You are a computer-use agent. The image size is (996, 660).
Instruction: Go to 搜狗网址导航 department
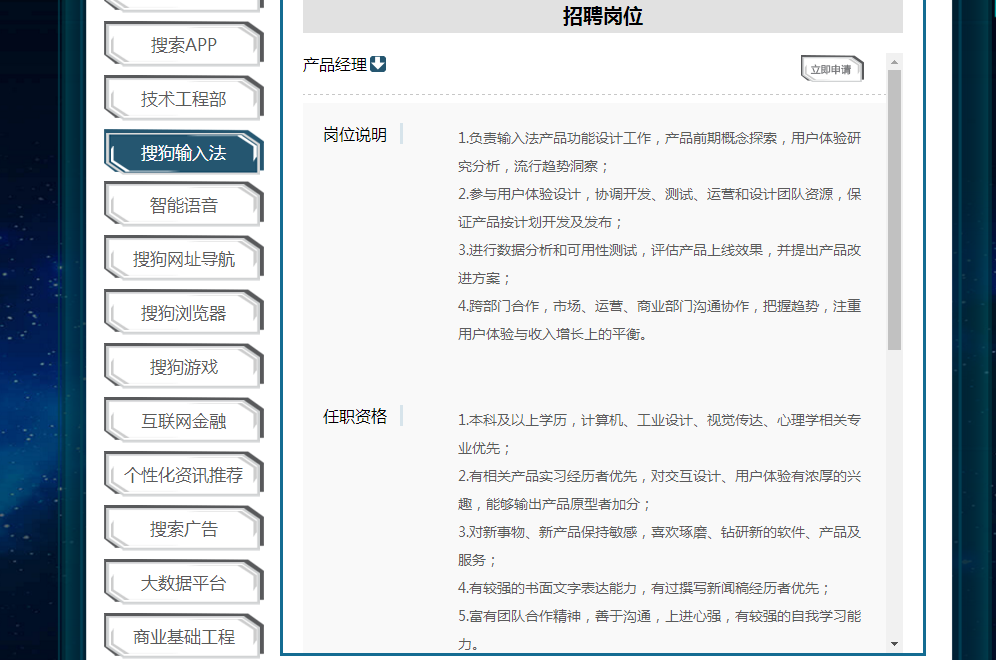click(x=184, y=259)
